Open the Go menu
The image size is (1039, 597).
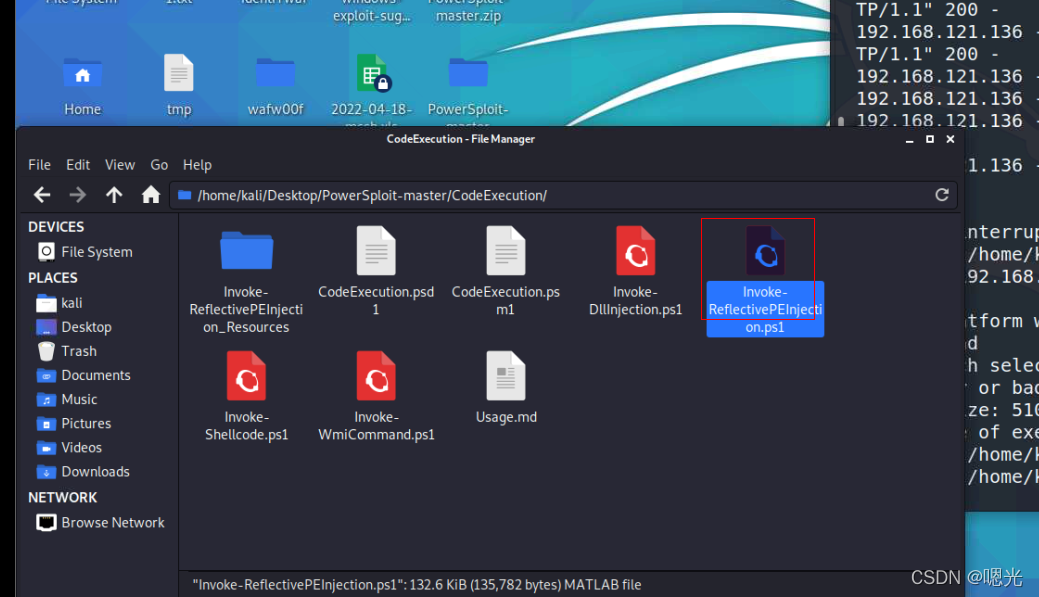(x=159, y=164)
